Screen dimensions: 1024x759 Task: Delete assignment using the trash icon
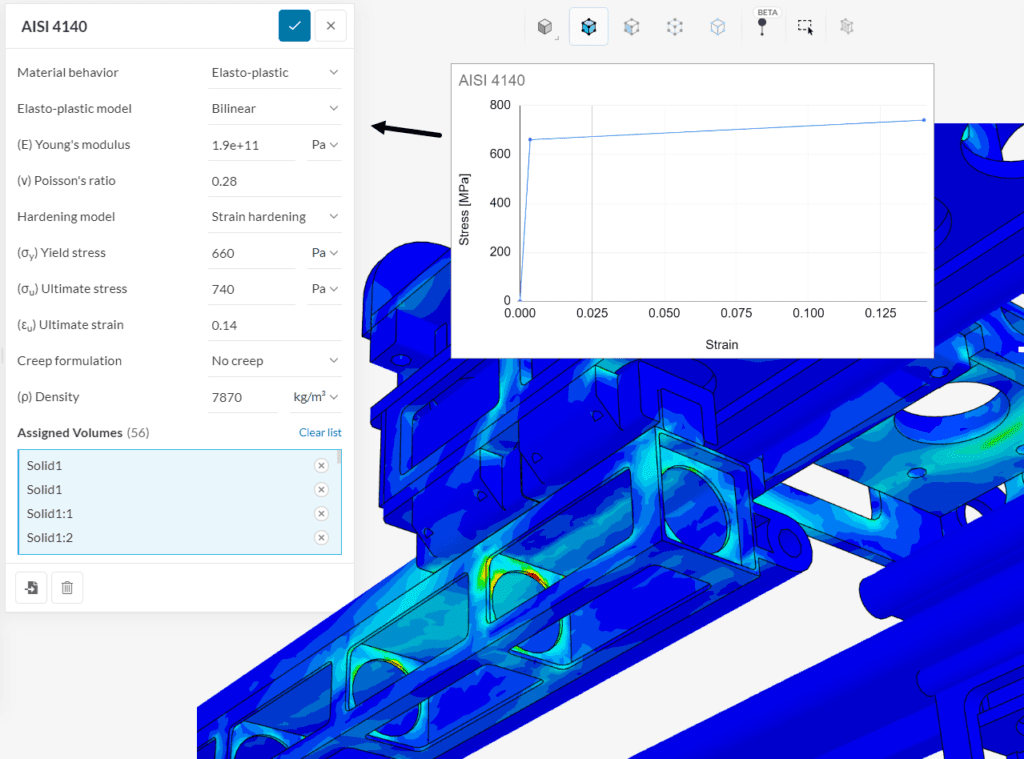click(x=67, y=588)
